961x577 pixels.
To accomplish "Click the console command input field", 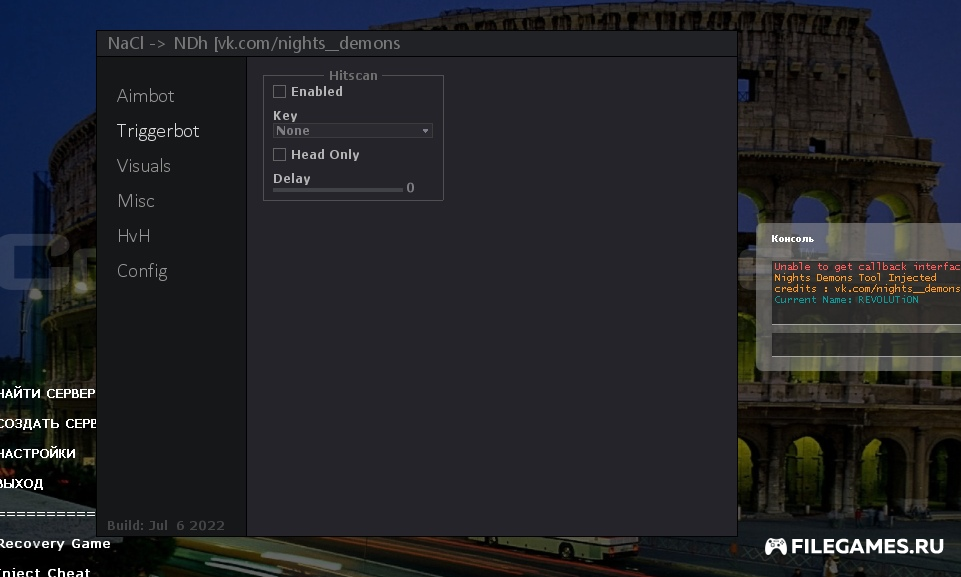I will click(x=866, y=344).
